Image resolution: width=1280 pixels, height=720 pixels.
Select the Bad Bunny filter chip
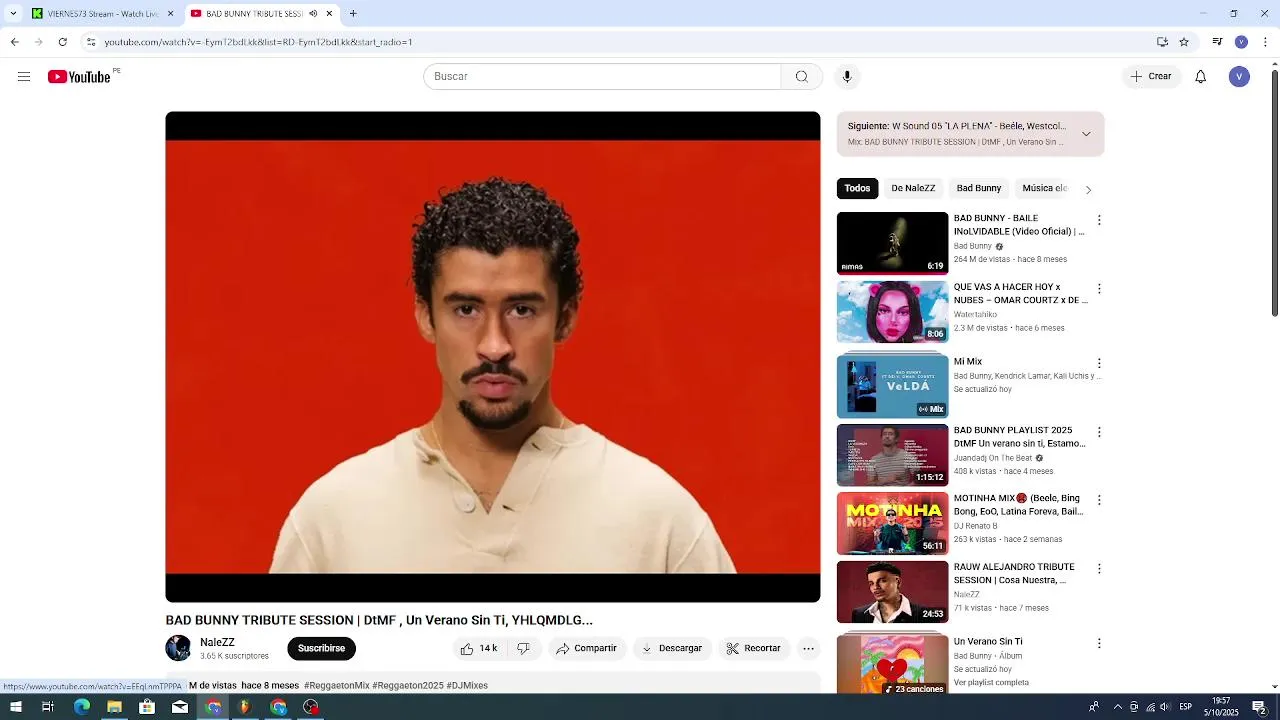tap(978, 188)
